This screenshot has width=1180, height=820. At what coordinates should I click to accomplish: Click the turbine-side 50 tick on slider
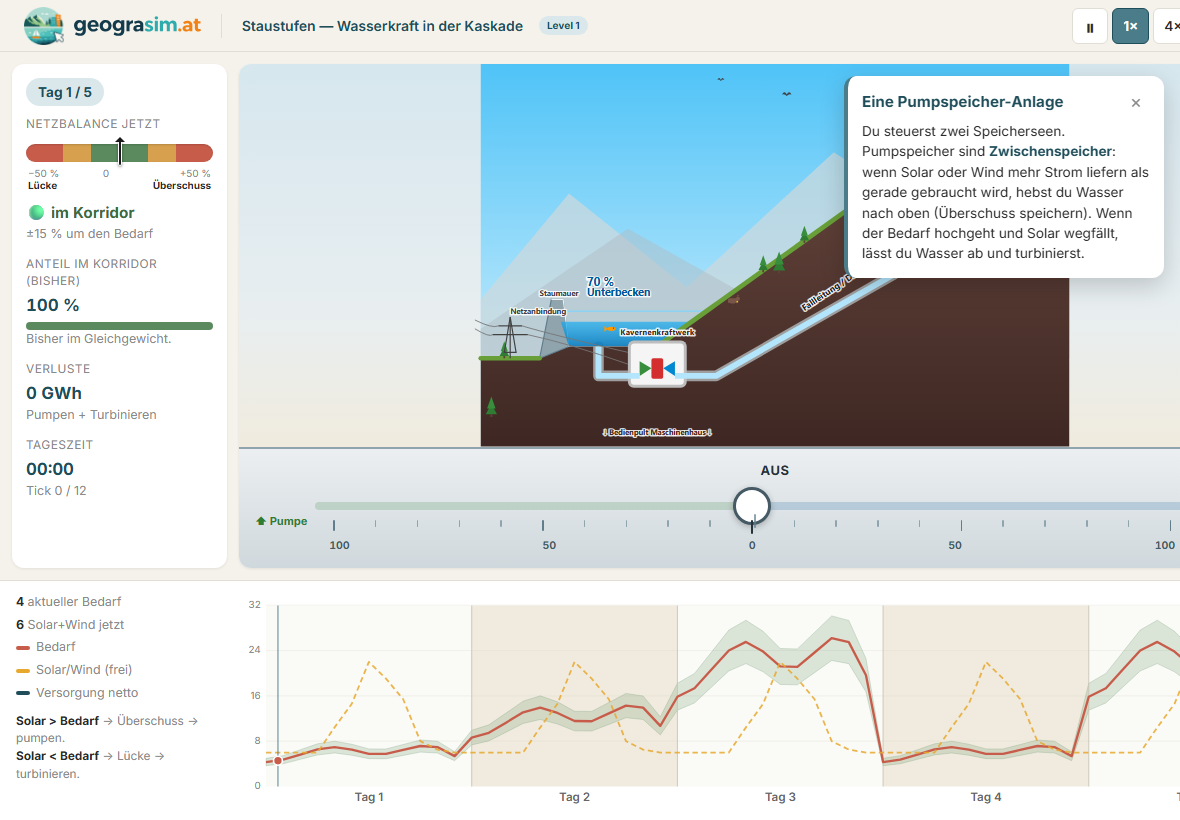click(961, 525)
